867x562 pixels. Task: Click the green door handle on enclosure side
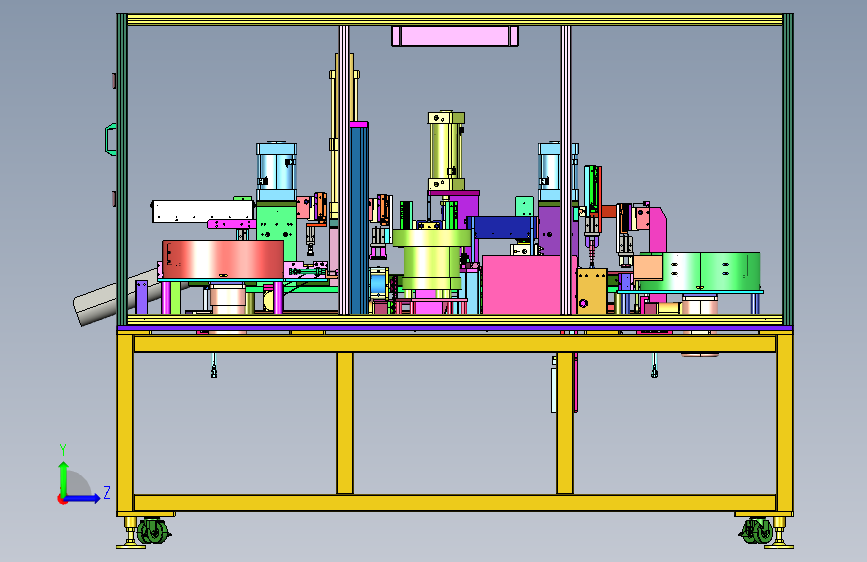coord(111,139)
